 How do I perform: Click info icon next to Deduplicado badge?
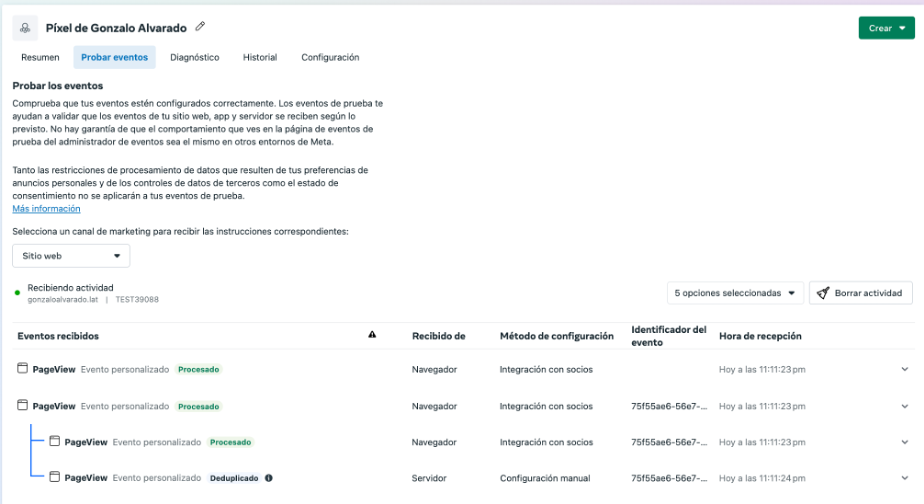[x=268, y=478]
